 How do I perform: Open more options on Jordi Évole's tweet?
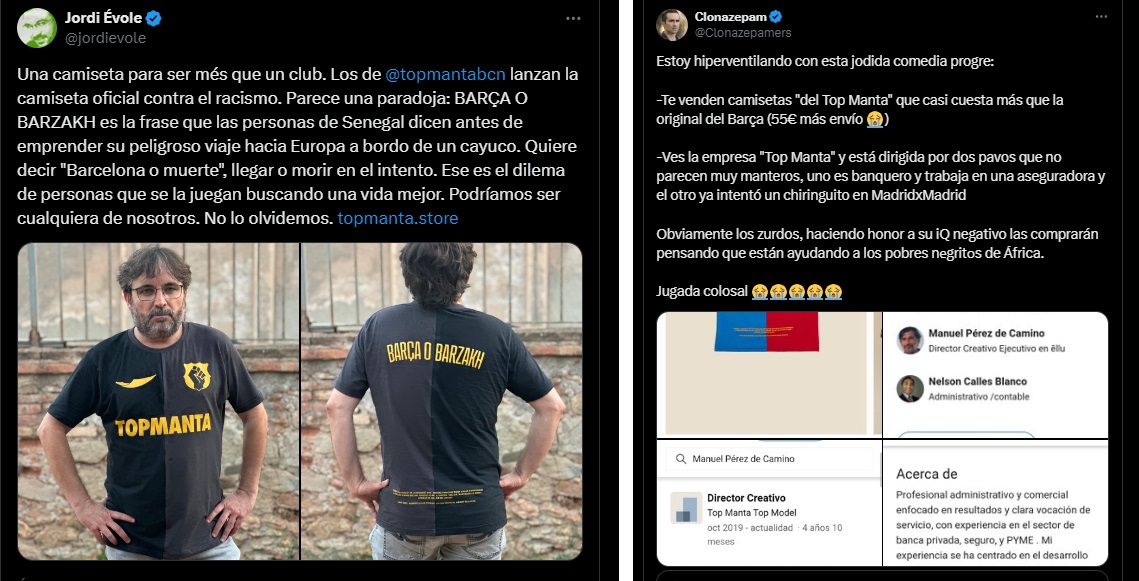[x=574, y=18]
